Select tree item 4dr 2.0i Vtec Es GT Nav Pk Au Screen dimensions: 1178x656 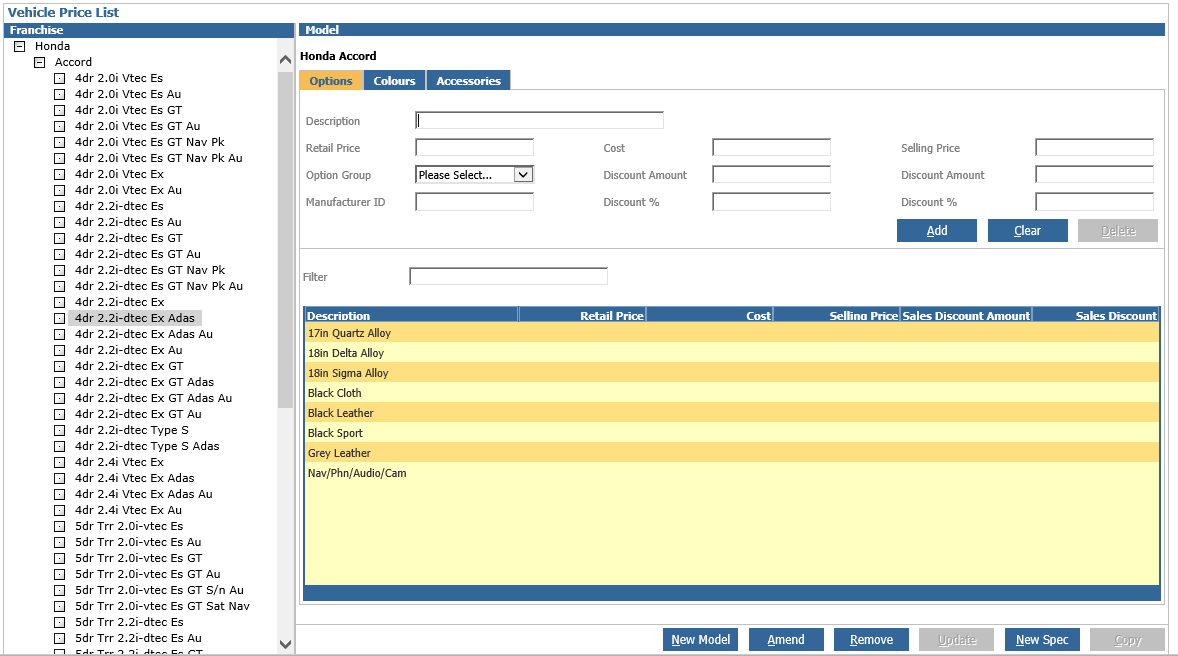pyautogui.click(x=159, y=159)
